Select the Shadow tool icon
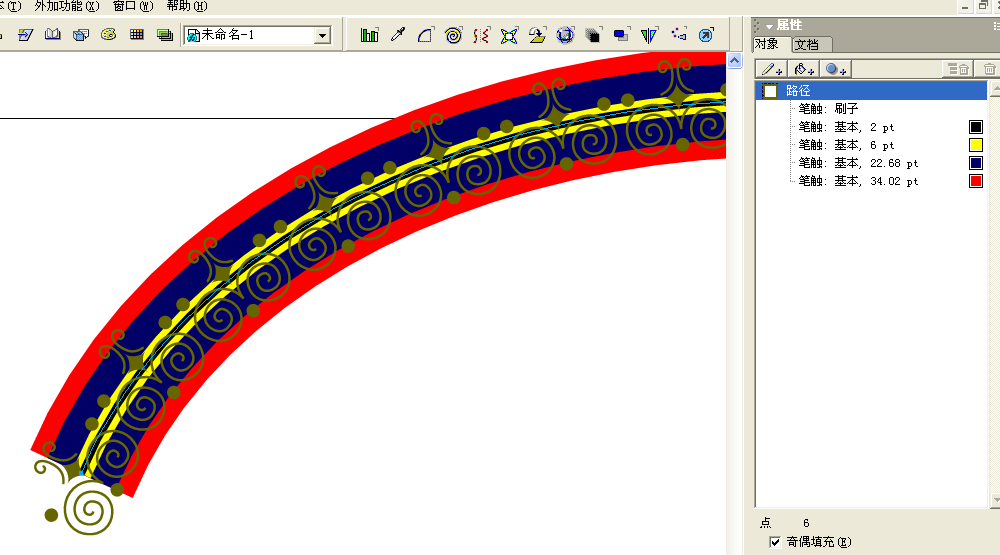1000x555 pixels. [x=621, y=35]
